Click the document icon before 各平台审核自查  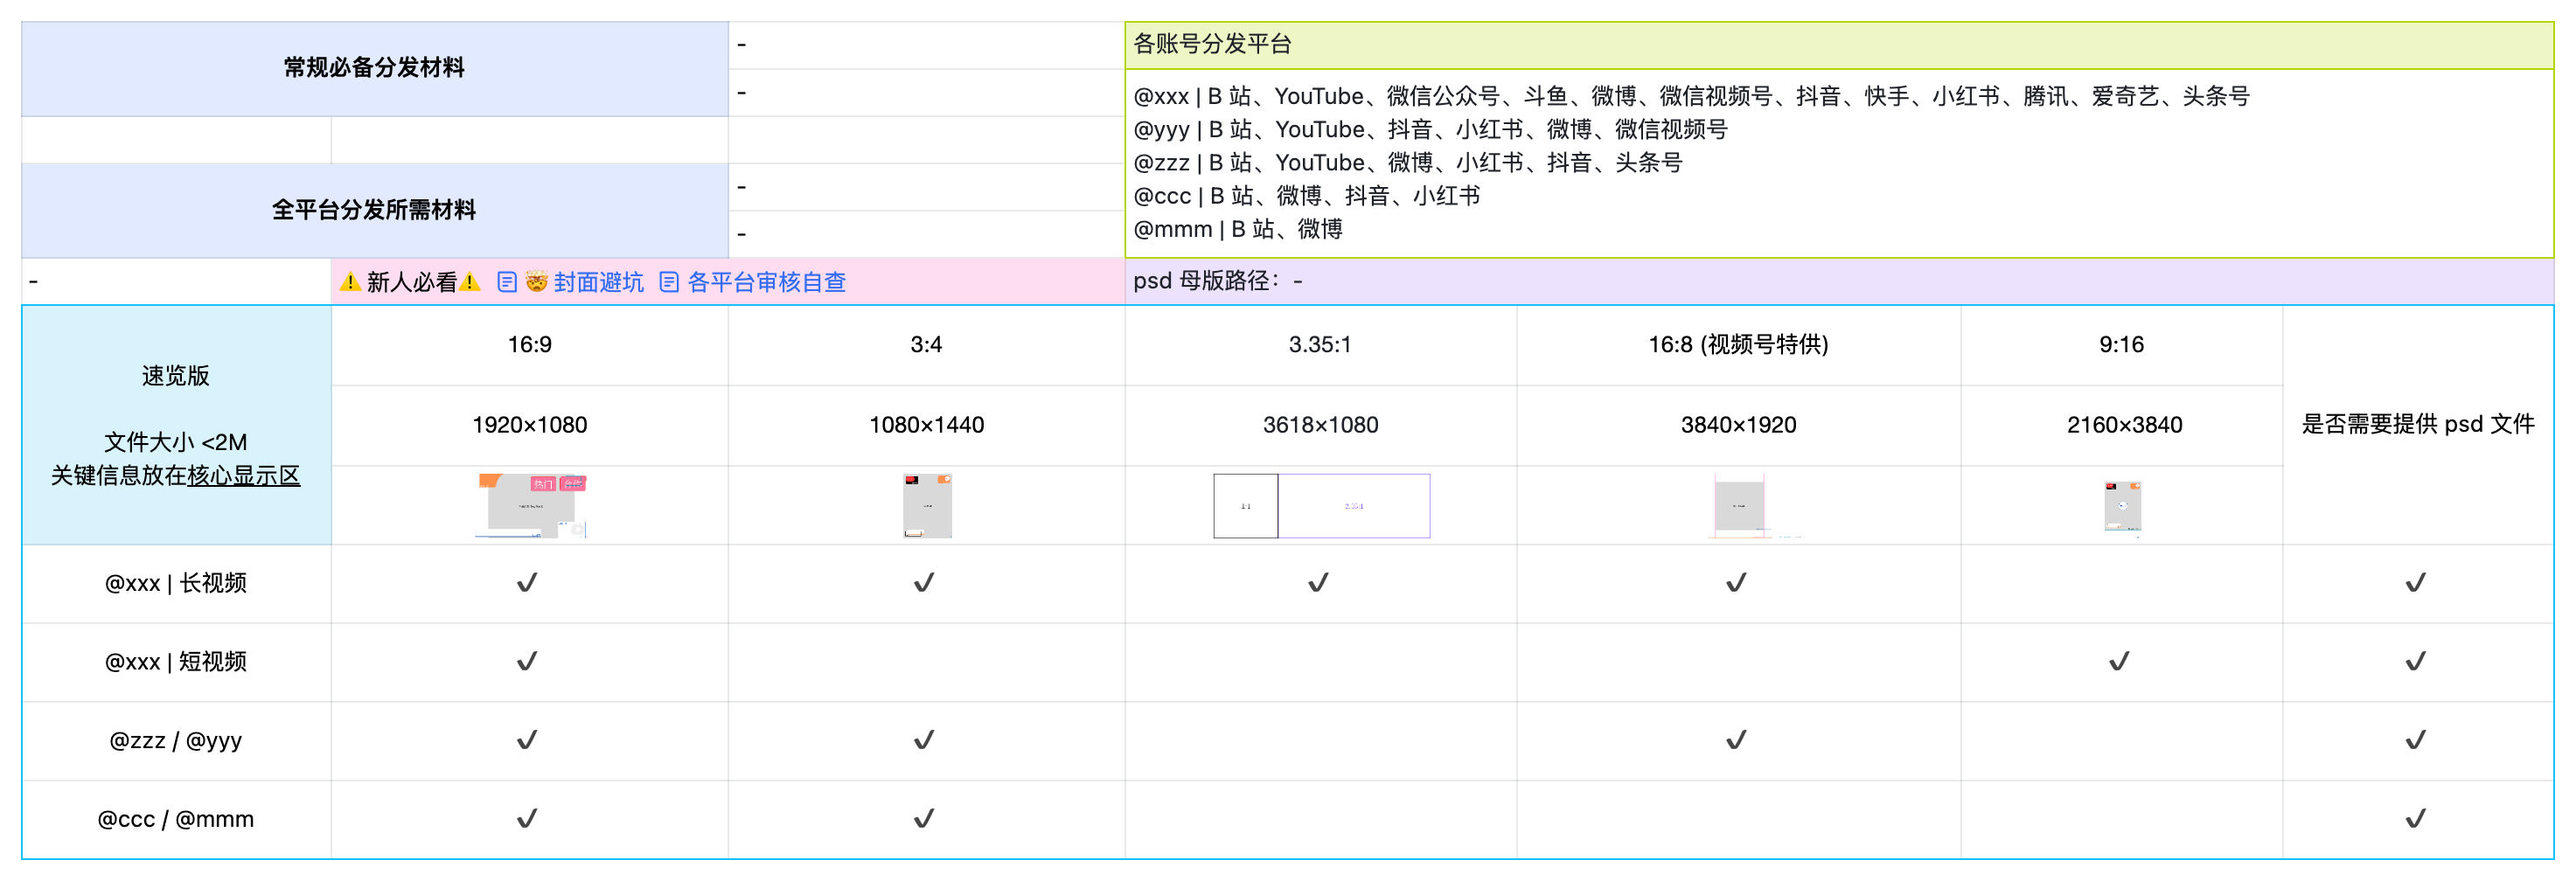click(669, 282)
